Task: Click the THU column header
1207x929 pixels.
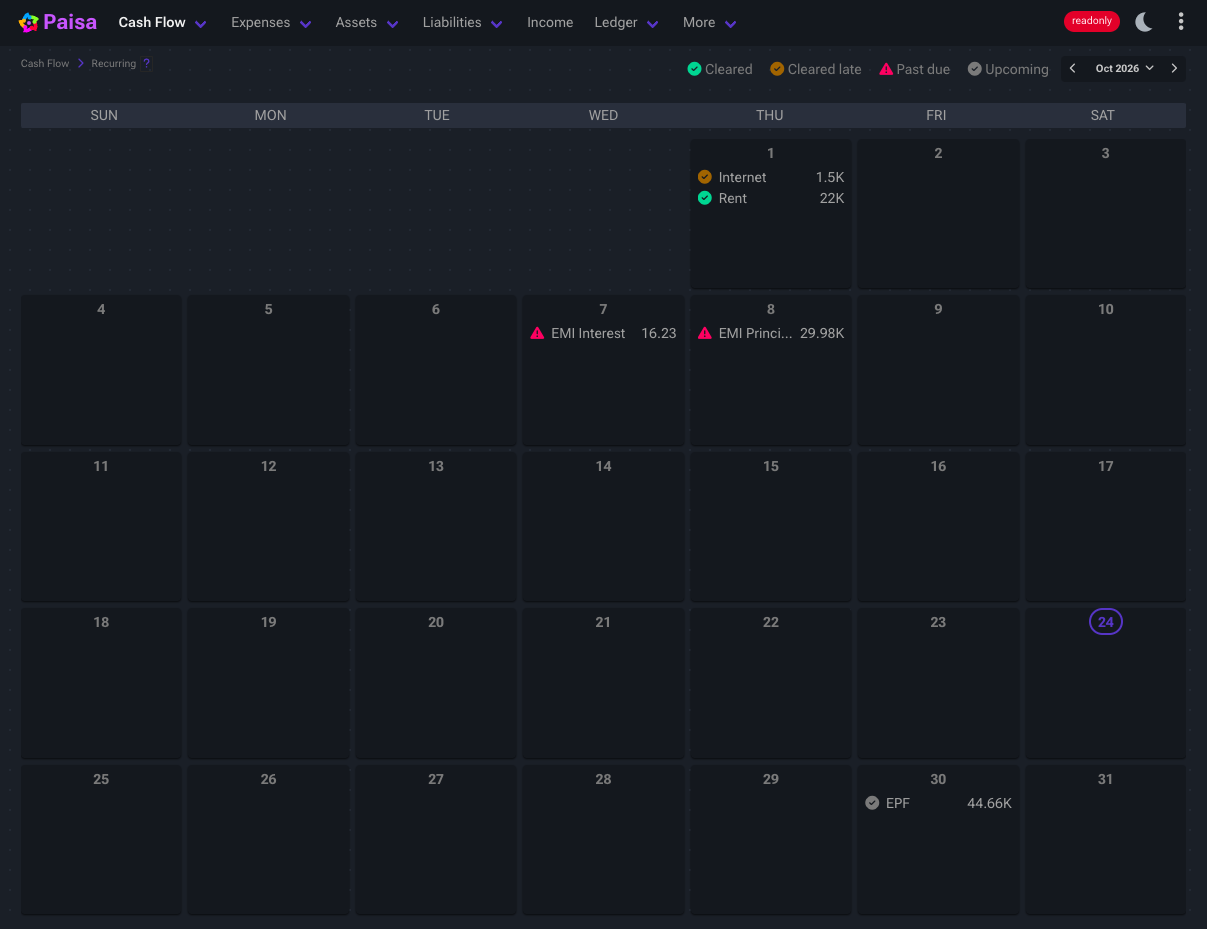Action: [770, 115]
